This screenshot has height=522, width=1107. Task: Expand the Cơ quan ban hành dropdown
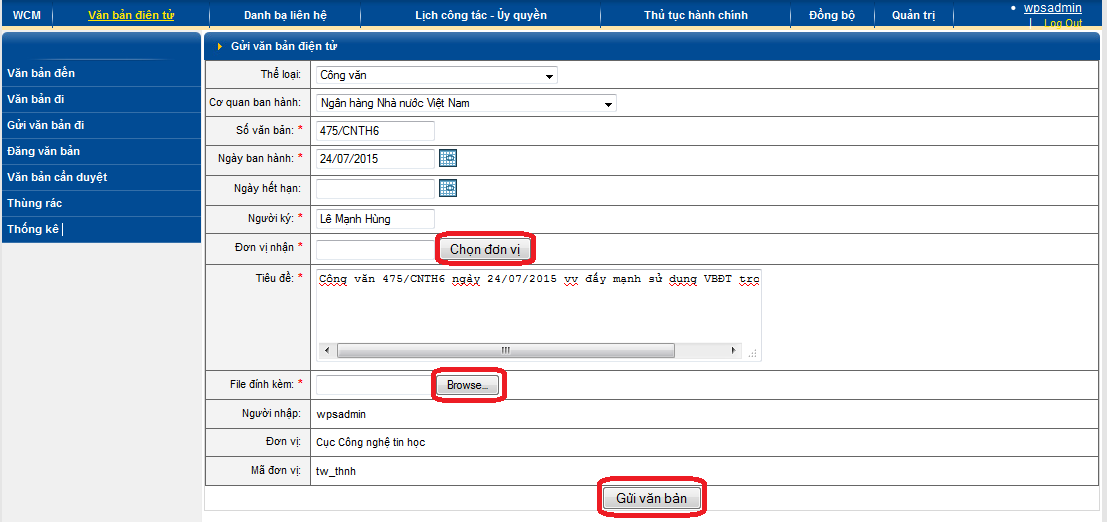coord(608,104)
